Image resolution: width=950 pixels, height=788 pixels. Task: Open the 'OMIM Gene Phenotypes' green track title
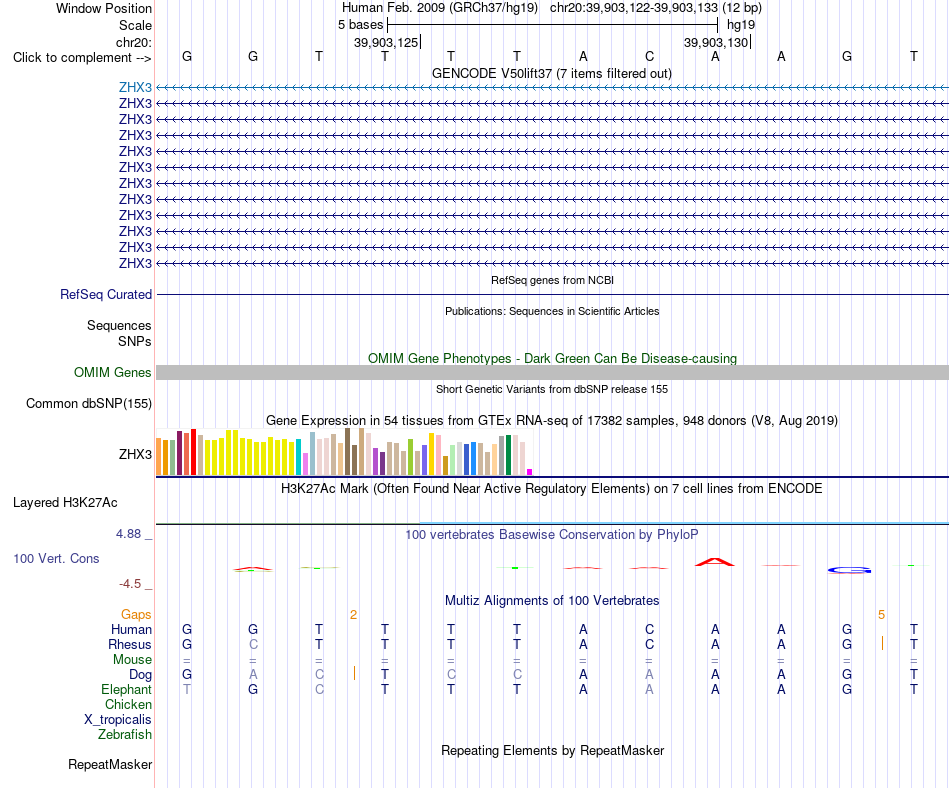552,359
